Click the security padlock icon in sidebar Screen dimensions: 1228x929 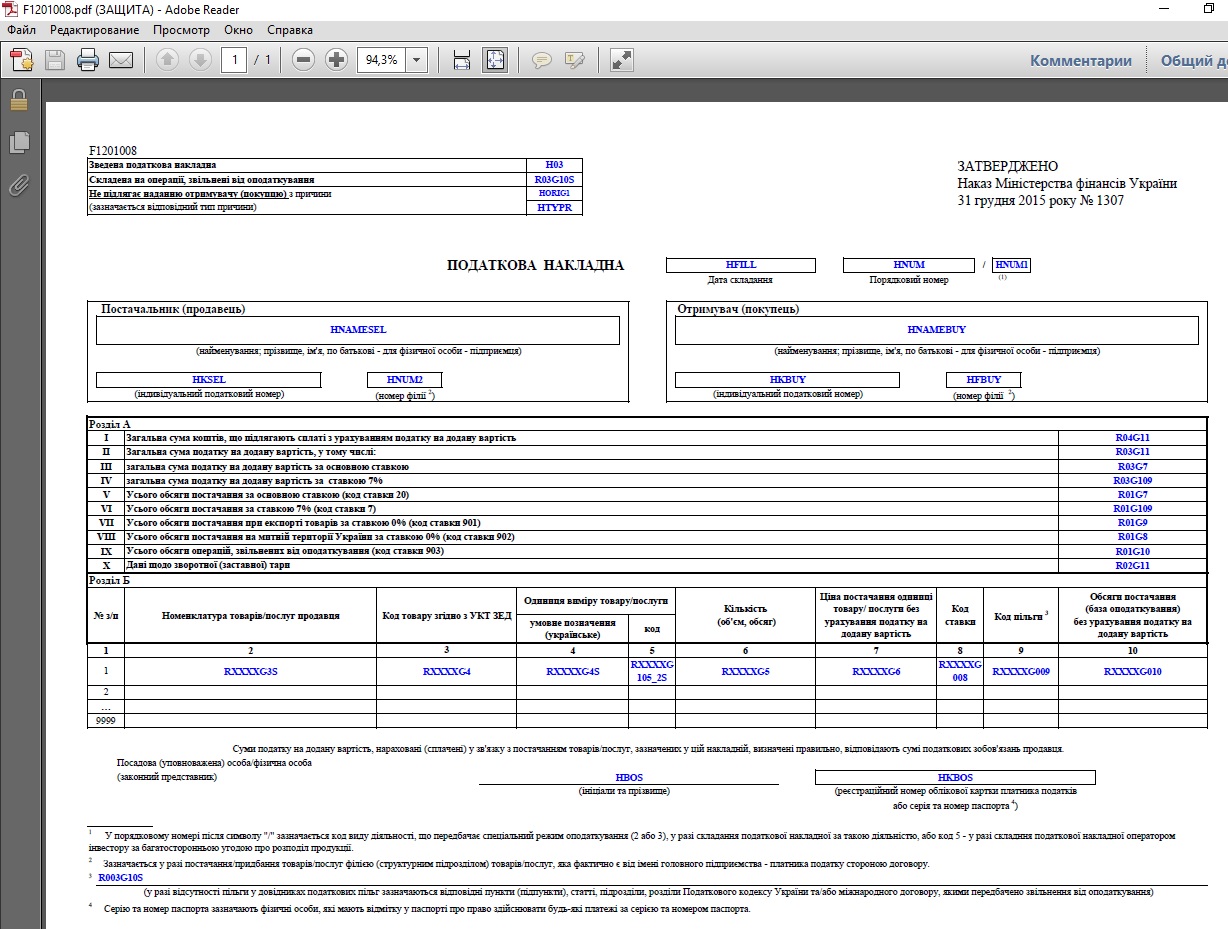[18, 100]
